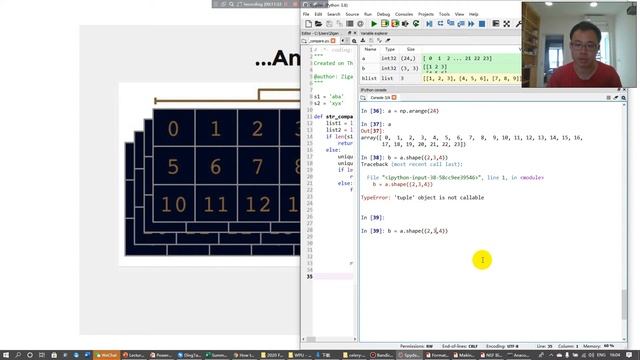Screen dimensions: 640x360
Task: Click the list-style toolbar icon
Action: (350, 24)
